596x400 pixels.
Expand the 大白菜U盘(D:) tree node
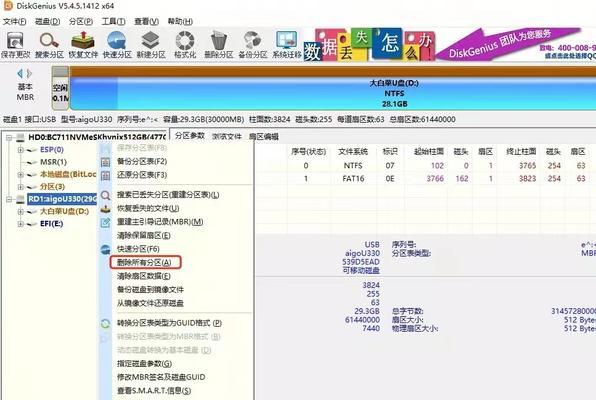click(x=21, y=211)
